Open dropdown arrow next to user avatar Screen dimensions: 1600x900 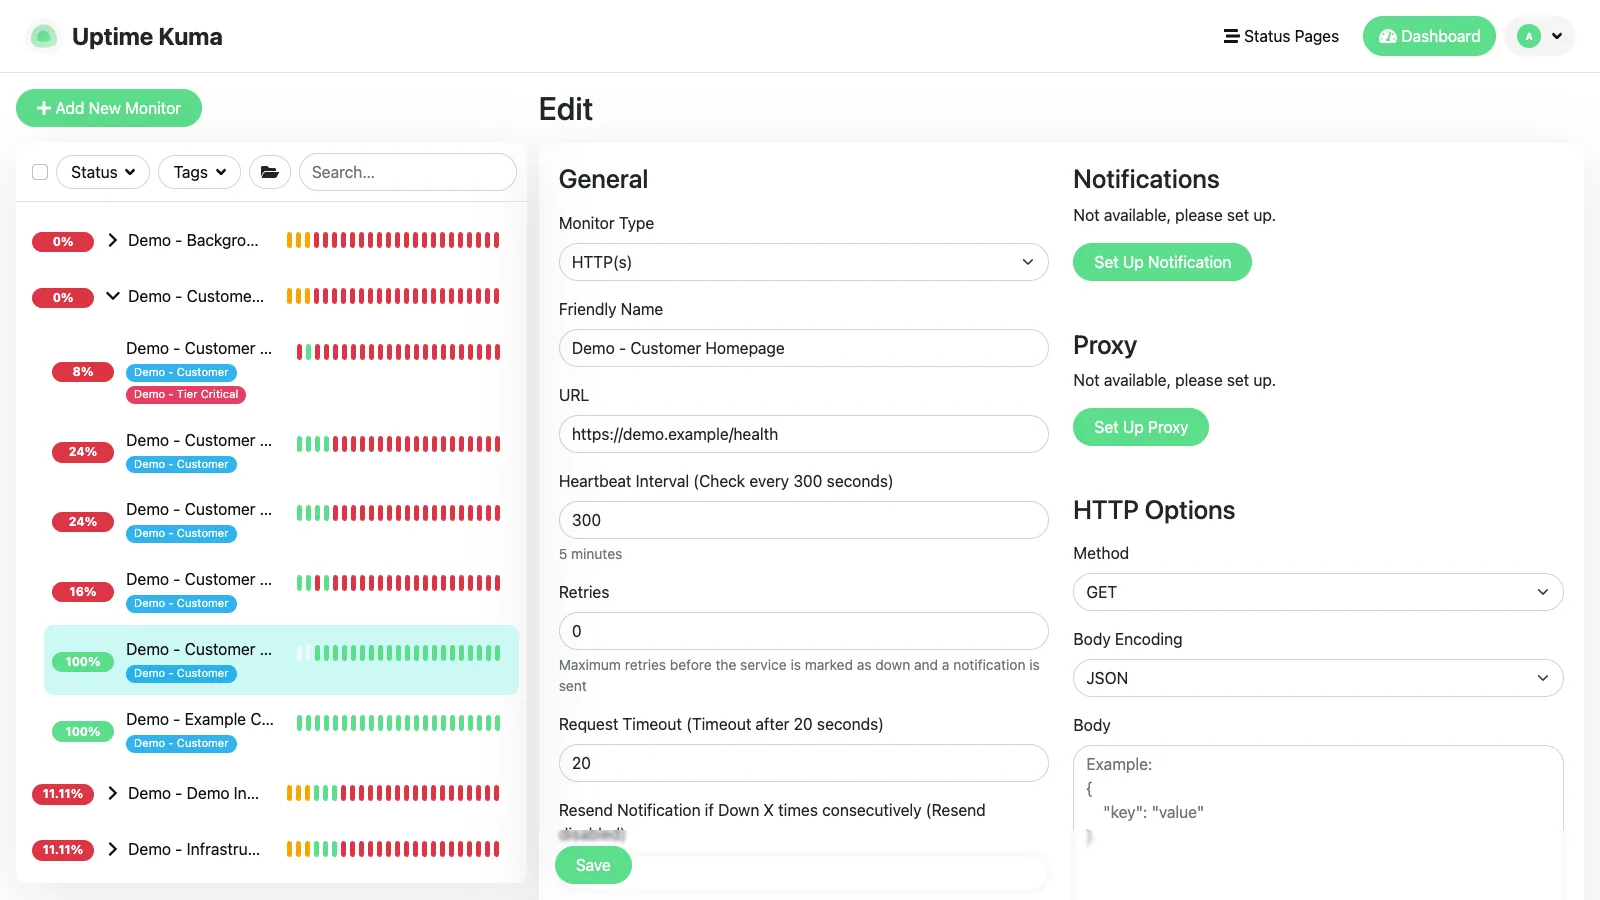coord(1557,36)
